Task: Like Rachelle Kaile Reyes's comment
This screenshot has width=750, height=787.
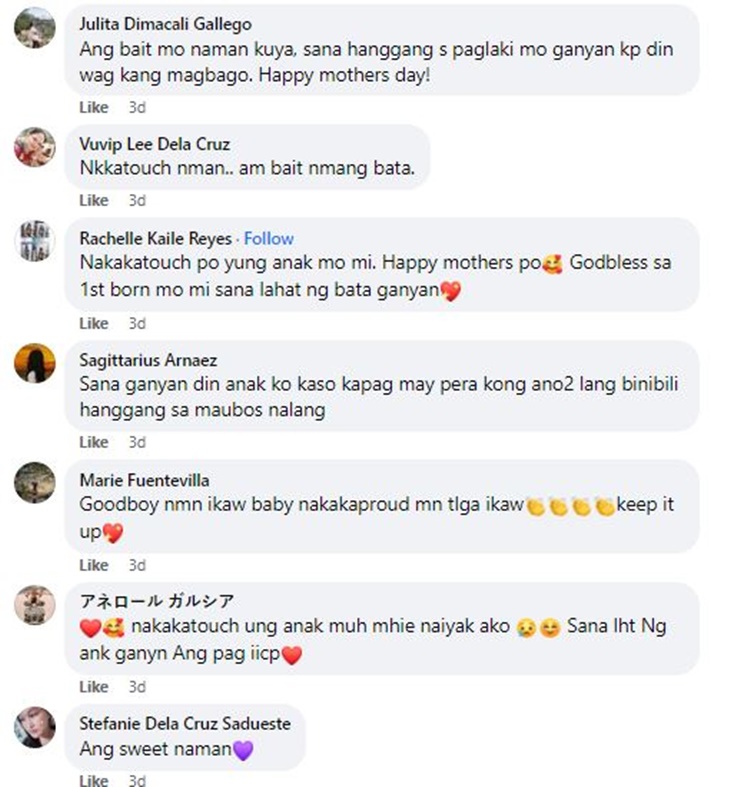Action: coord(94,324)
